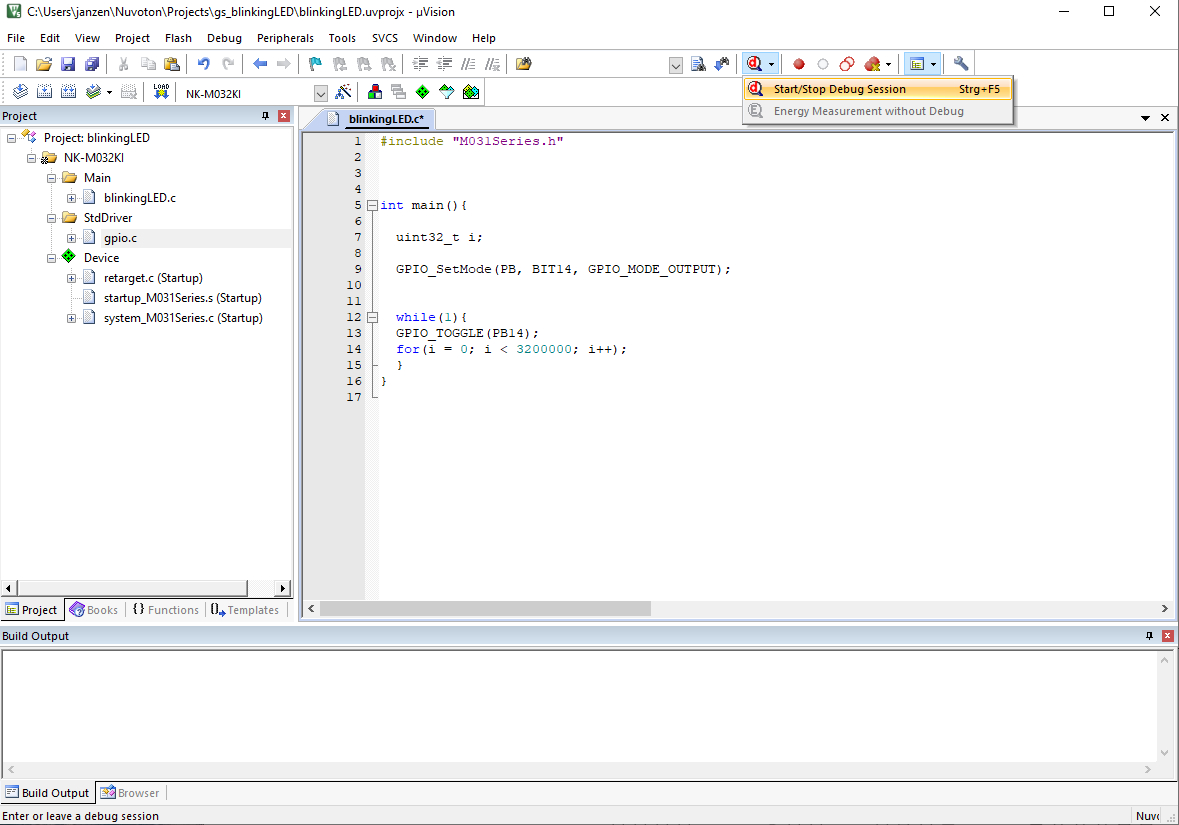Download code to flash memory
The height and width of the screenshot is (825, 1179).
(161, 91)
